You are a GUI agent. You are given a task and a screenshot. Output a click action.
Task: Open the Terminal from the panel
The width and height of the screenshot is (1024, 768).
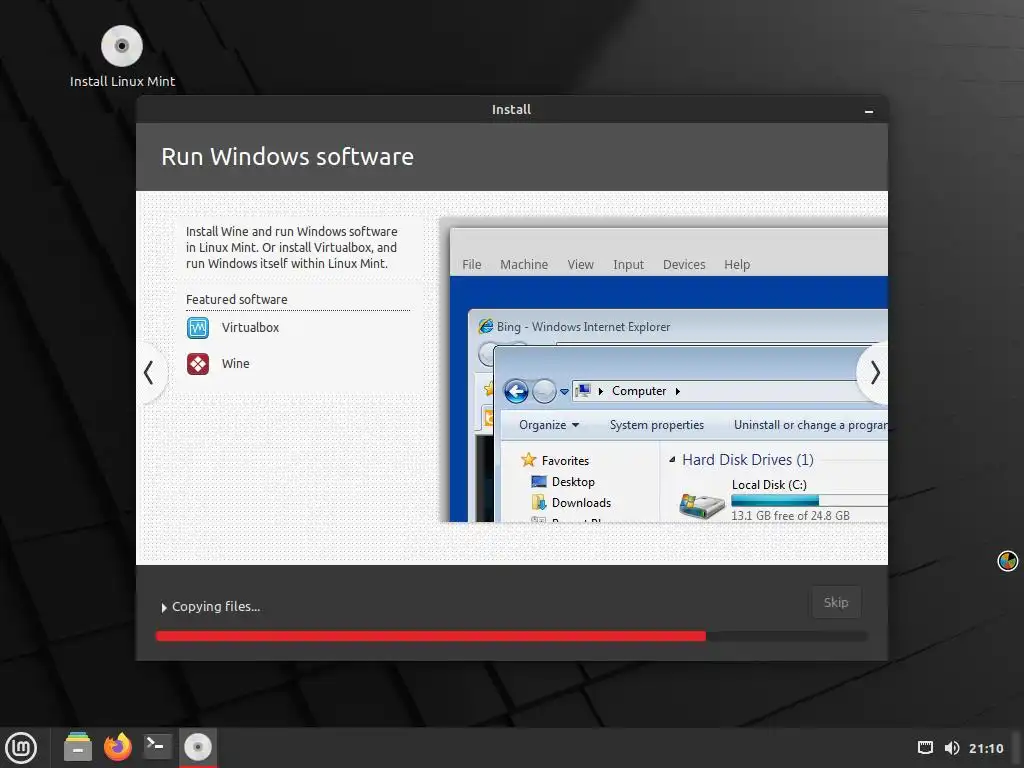click(157, 746)
